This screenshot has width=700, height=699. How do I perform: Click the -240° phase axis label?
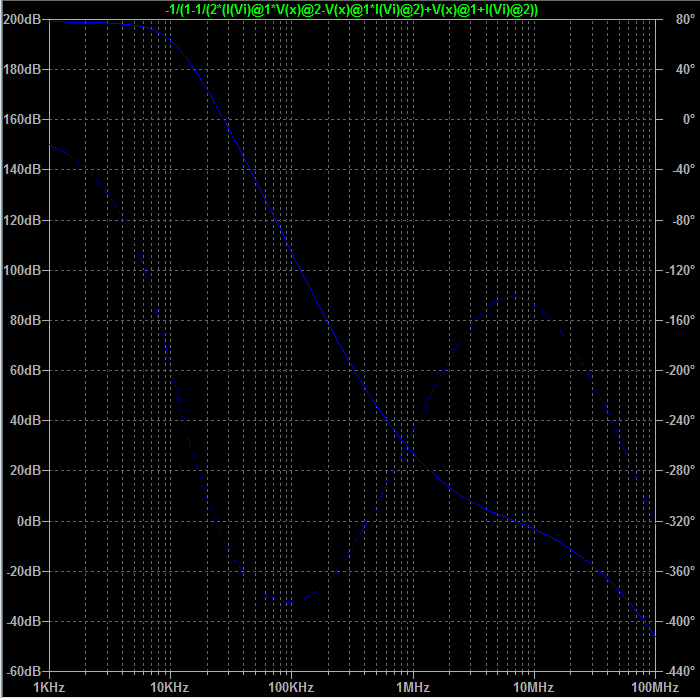(x=680, y=420)
